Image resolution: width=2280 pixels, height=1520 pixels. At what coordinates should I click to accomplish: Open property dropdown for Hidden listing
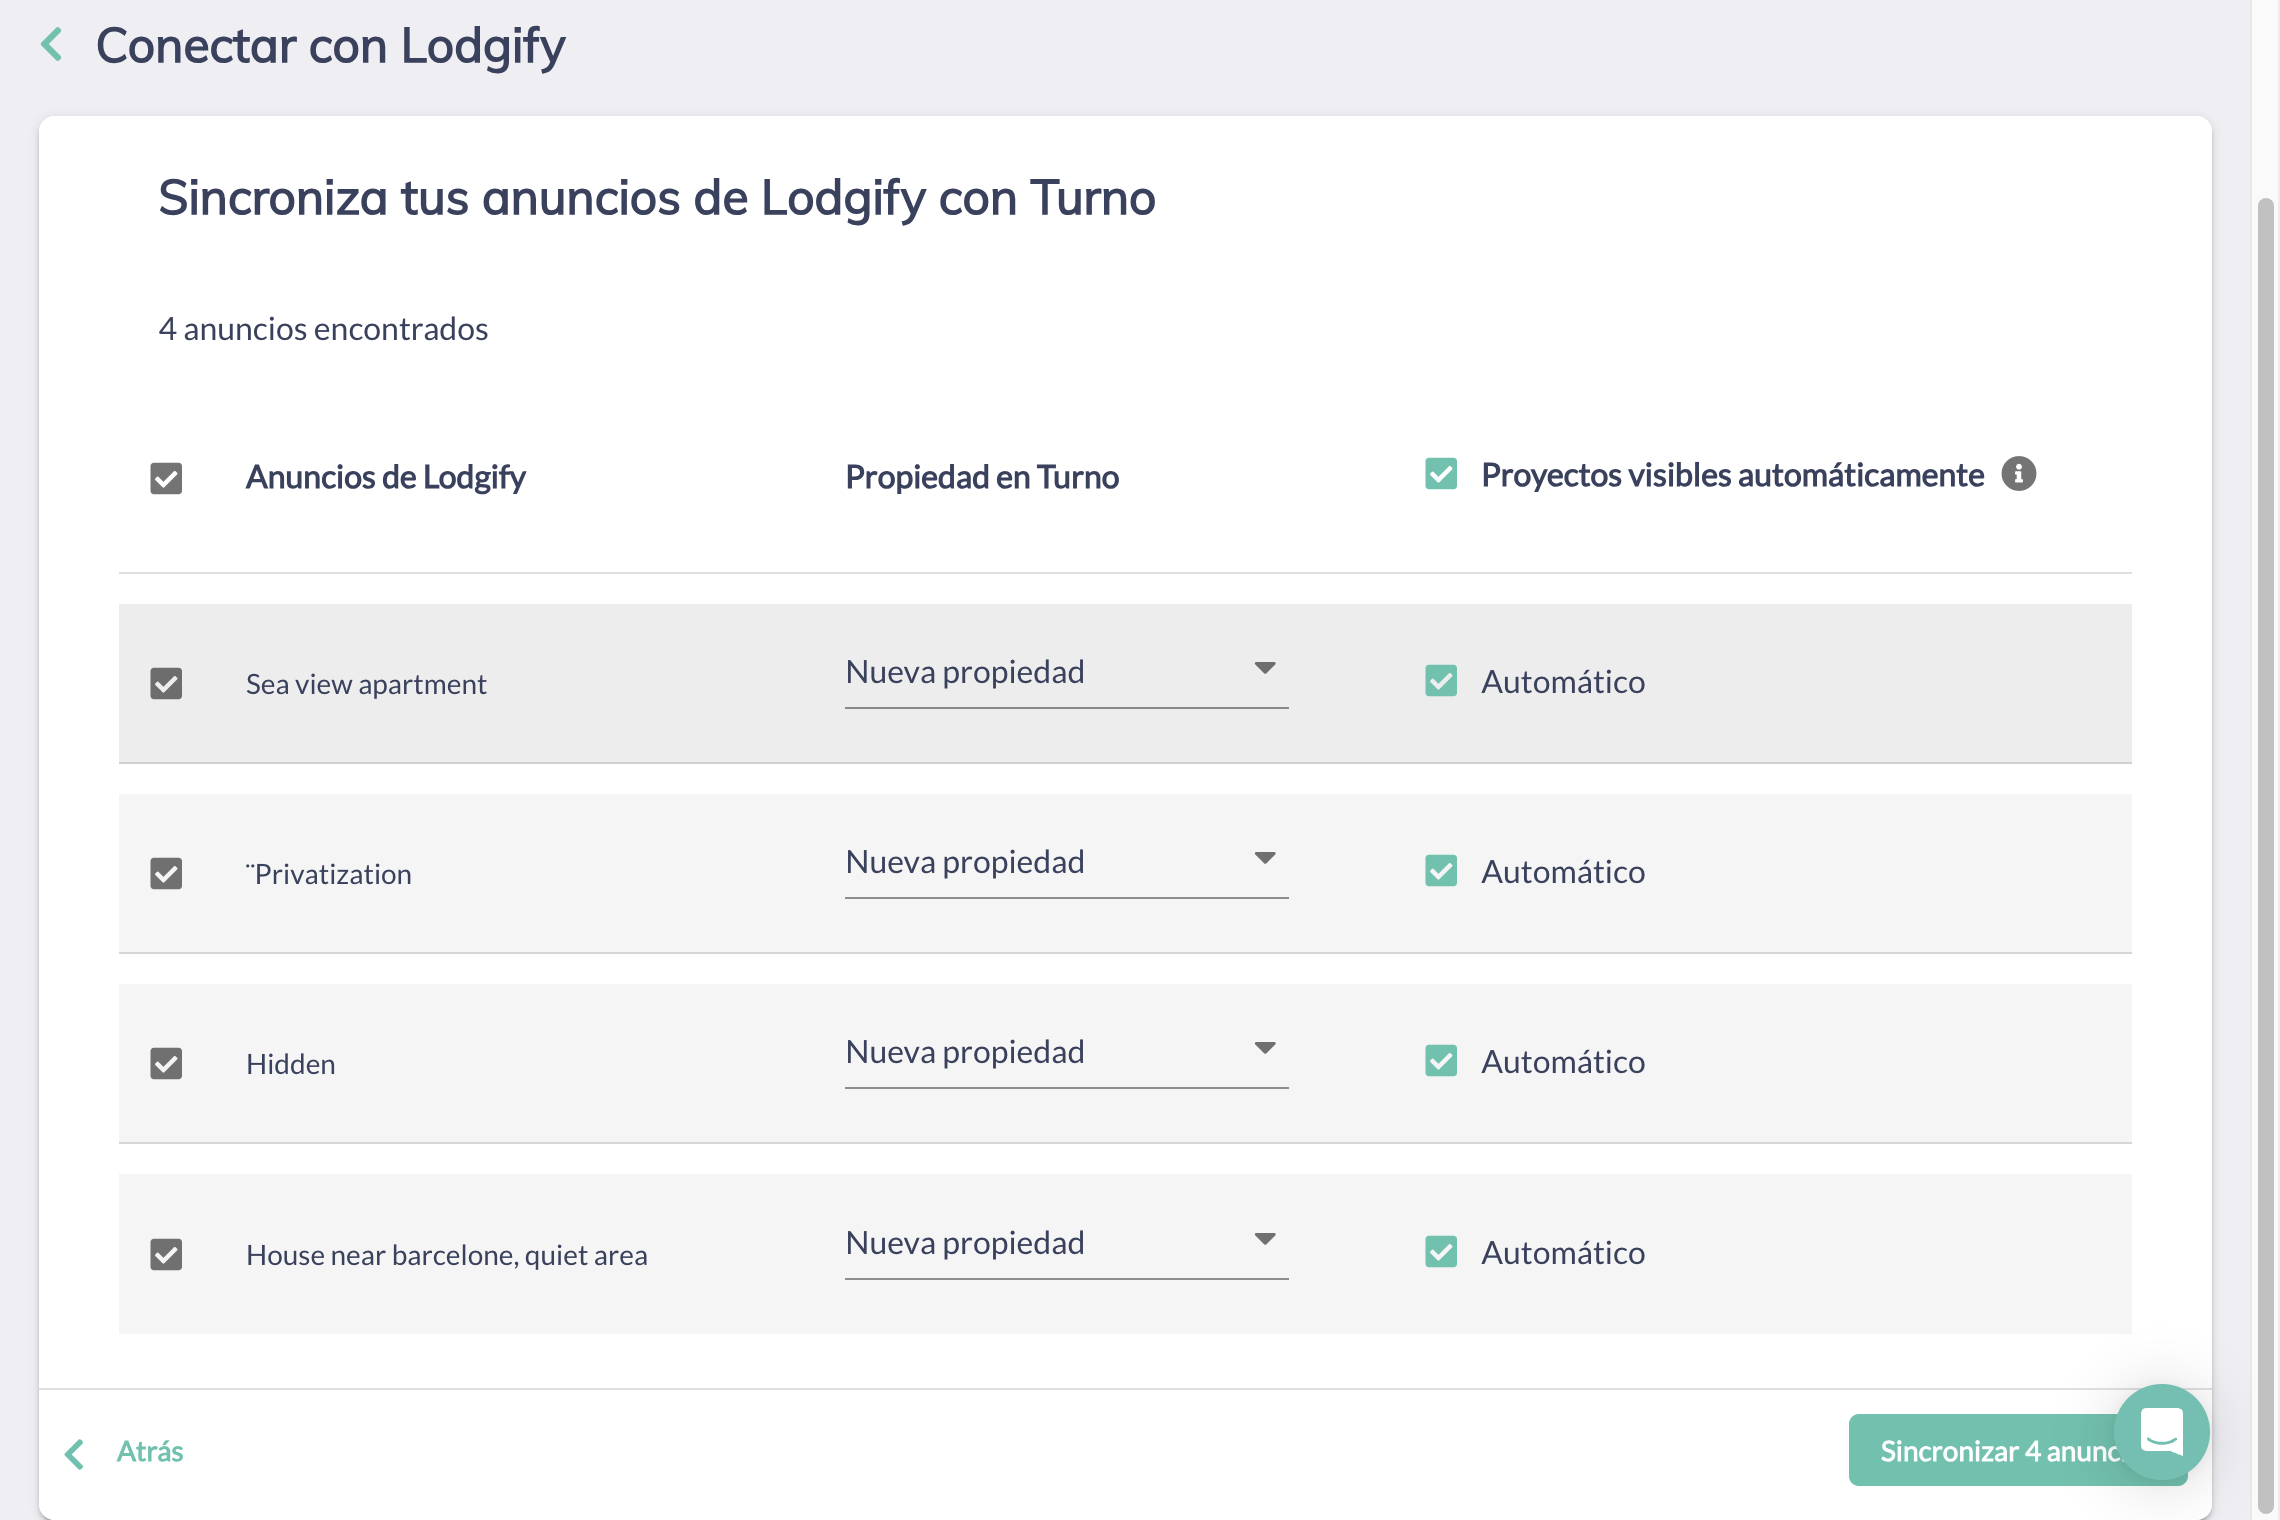(x=1066, y=1053)
